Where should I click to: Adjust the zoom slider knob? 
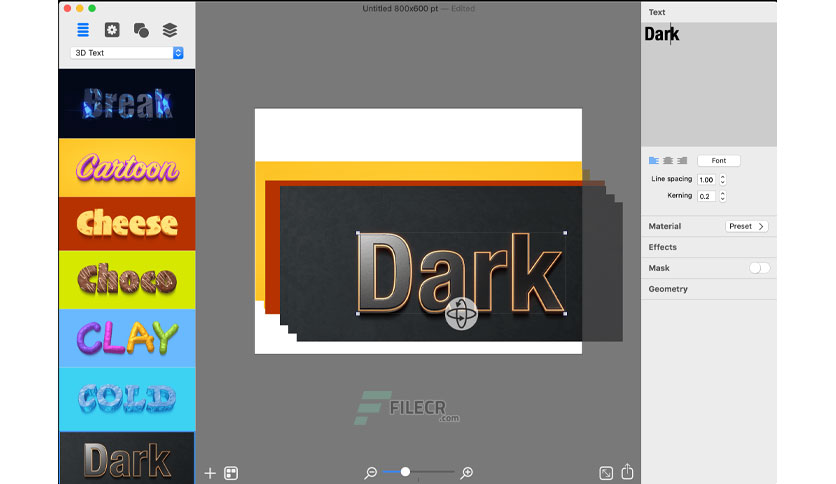[x=405, y=472]
